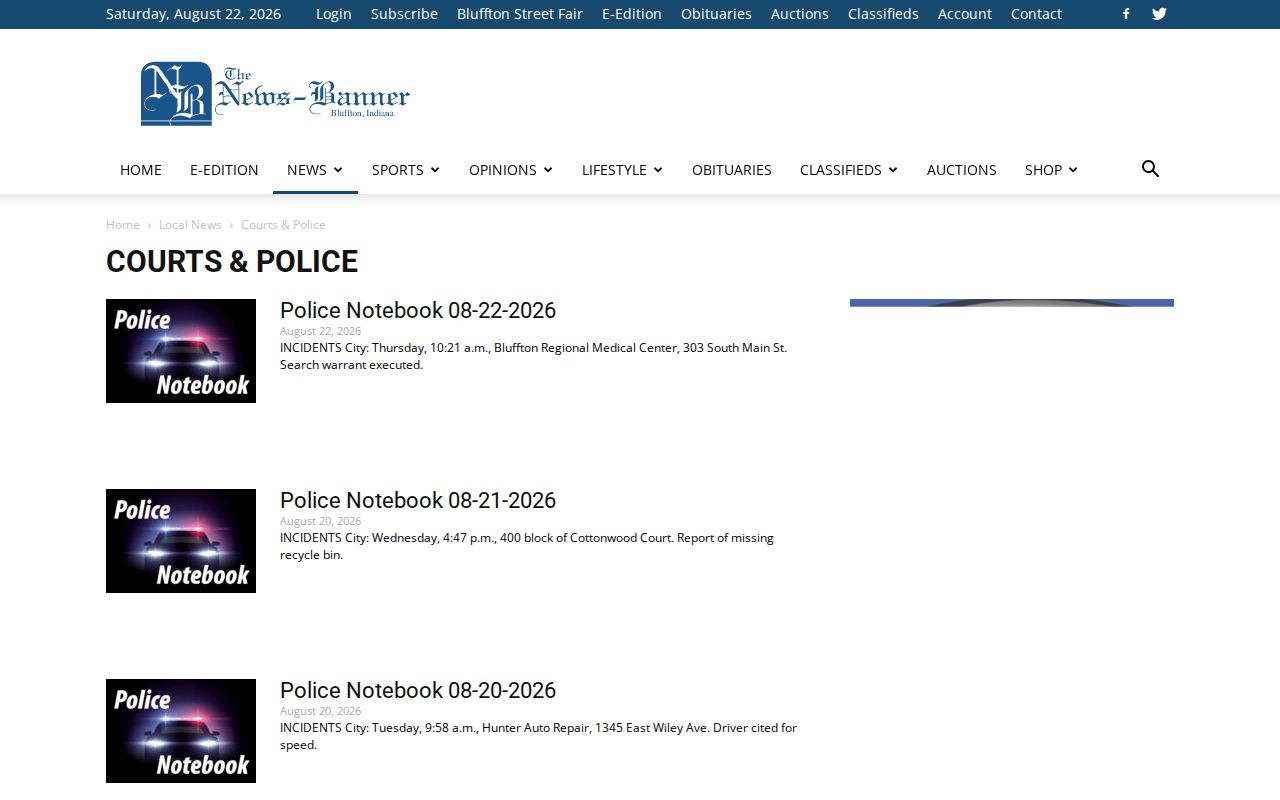Image resolution: width=1280 pixels, height=800 pixels.
Task: Expand the News menu dropdown
Action: [x=315, y=170]
